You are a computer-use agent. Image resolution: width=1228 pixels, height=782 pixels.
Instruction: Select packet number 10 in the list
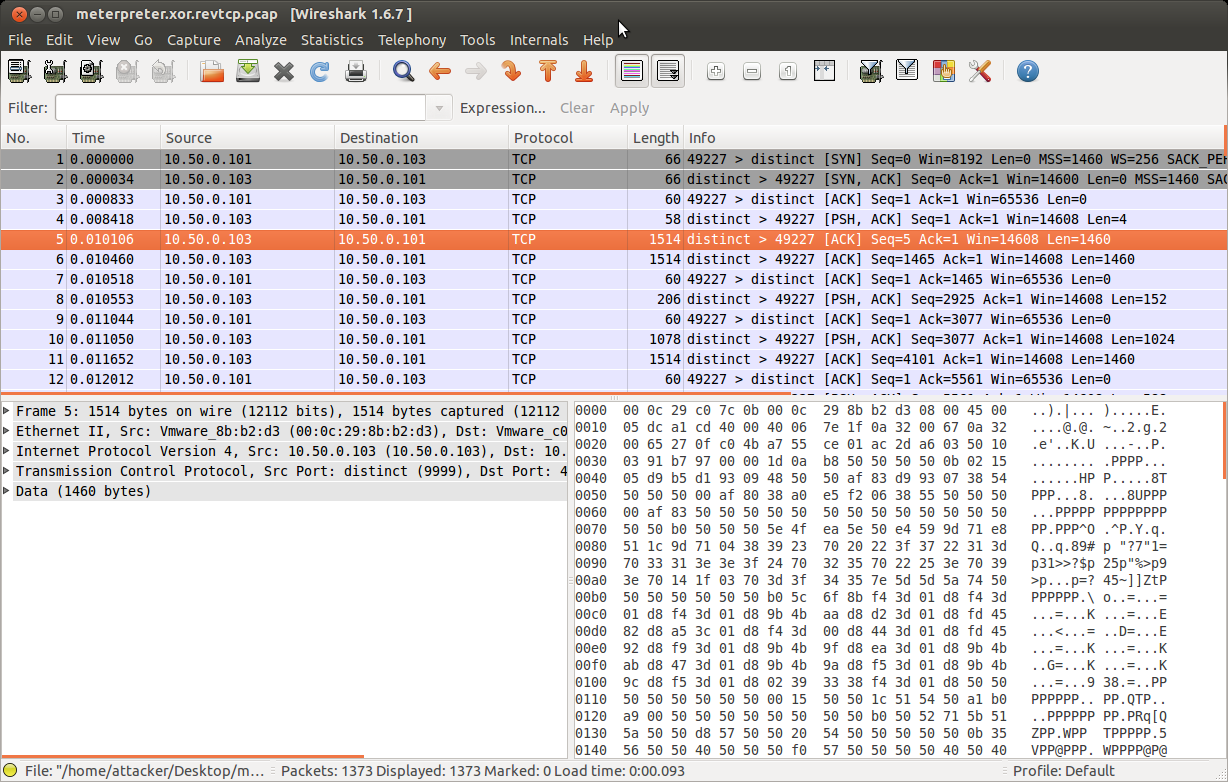point(400,339)
